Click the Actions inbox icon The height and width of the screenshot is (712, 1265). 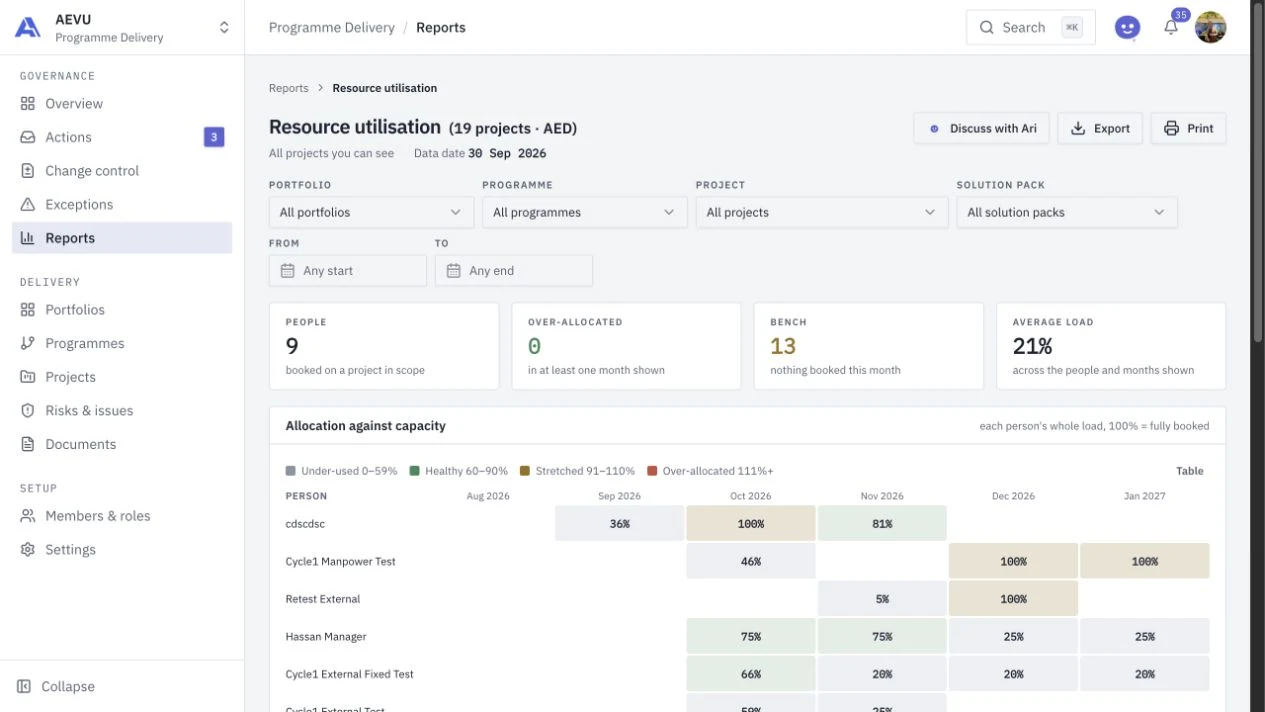(x=28, y=137)
